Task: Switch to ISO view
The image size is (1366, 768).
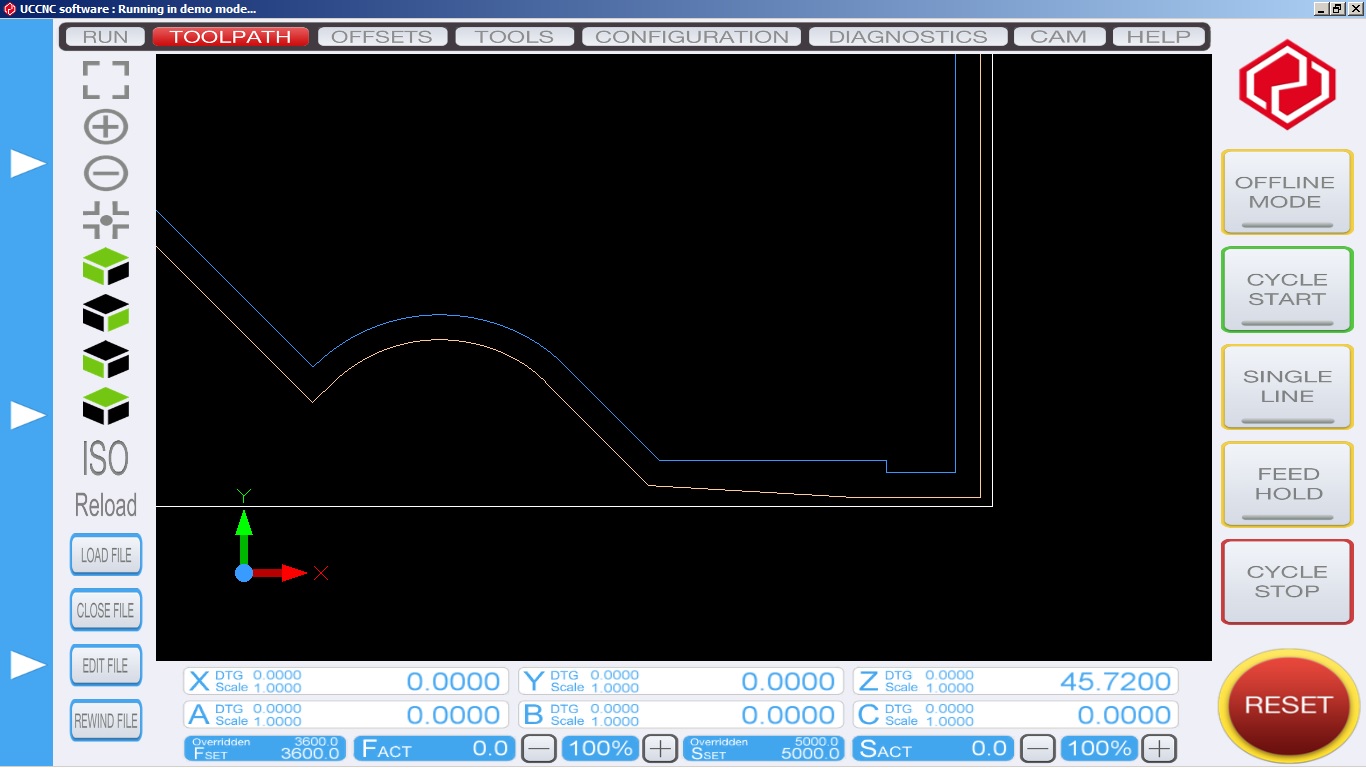Action: point(105,459)
